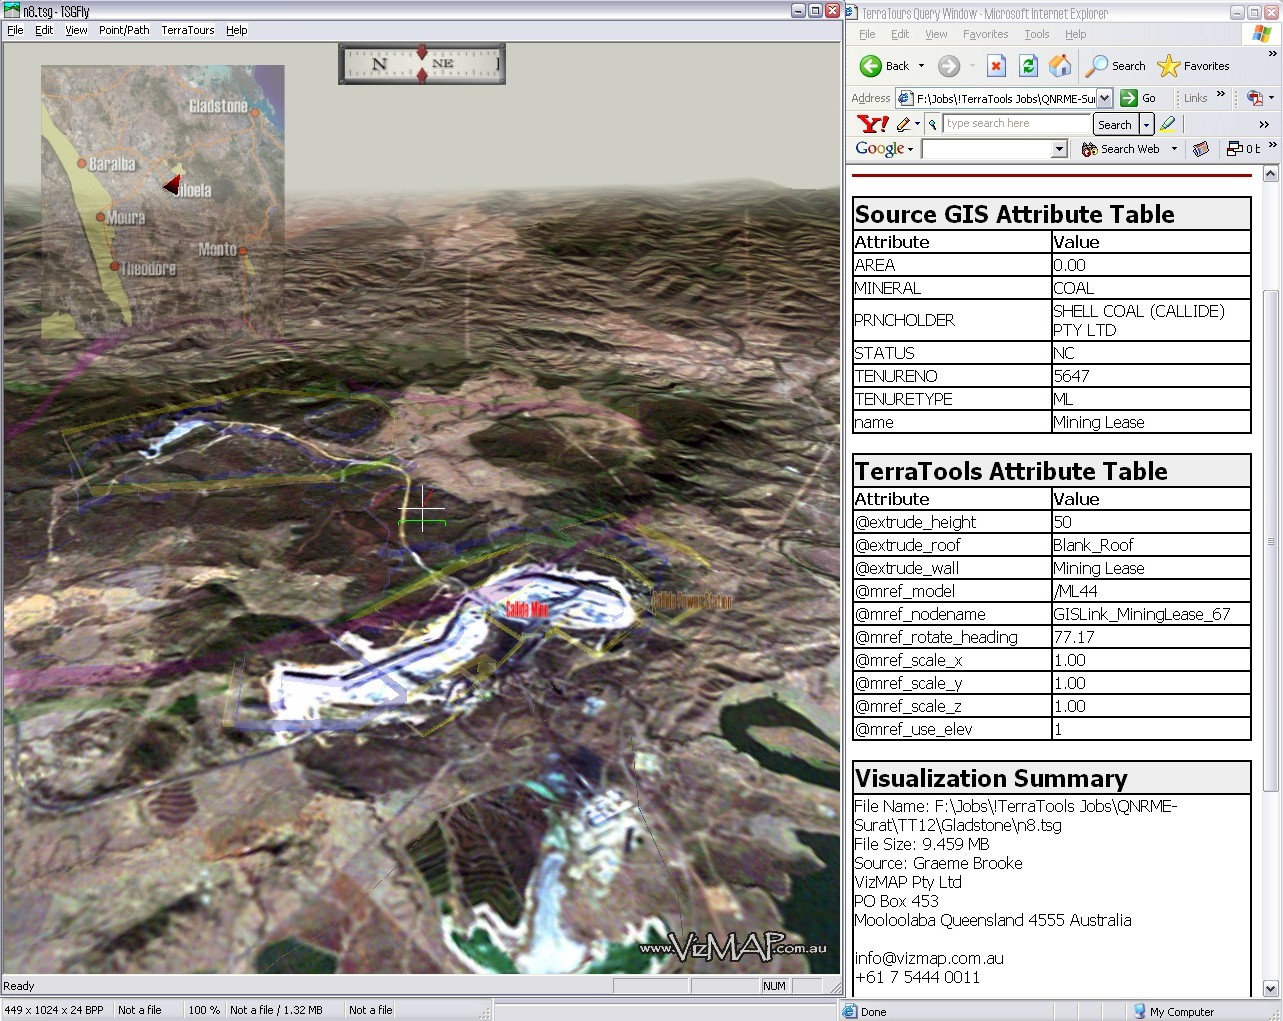
Task: Open the address bar dropdown
Action: click(1104, 98)
